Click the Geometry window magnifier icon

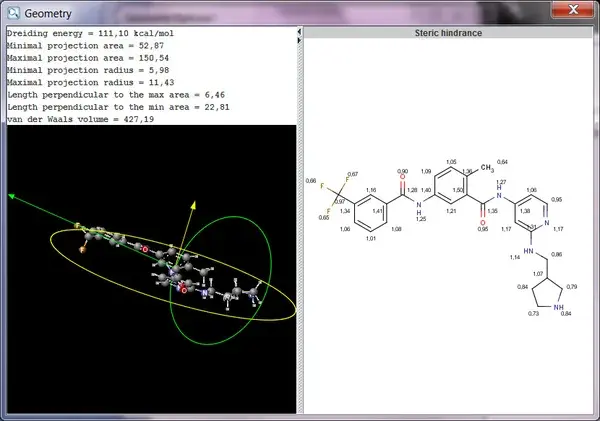pyautogui.click(x=13, y=13)
